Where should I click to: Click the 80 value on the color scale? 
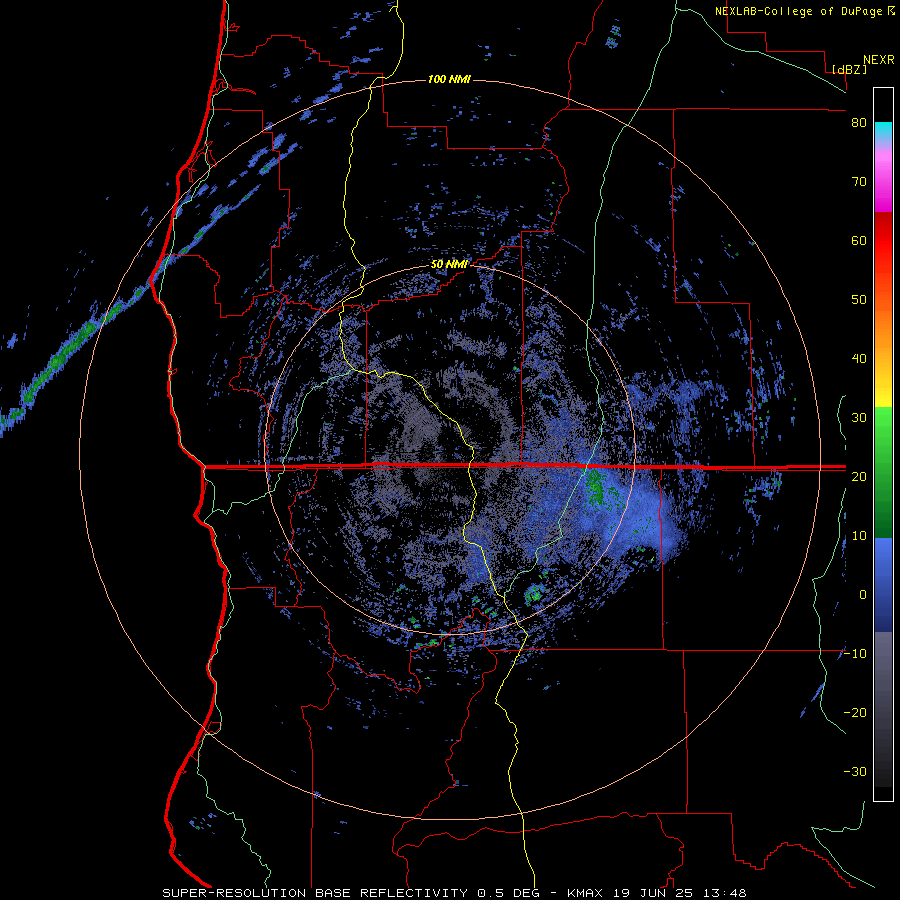pos(859,123)
